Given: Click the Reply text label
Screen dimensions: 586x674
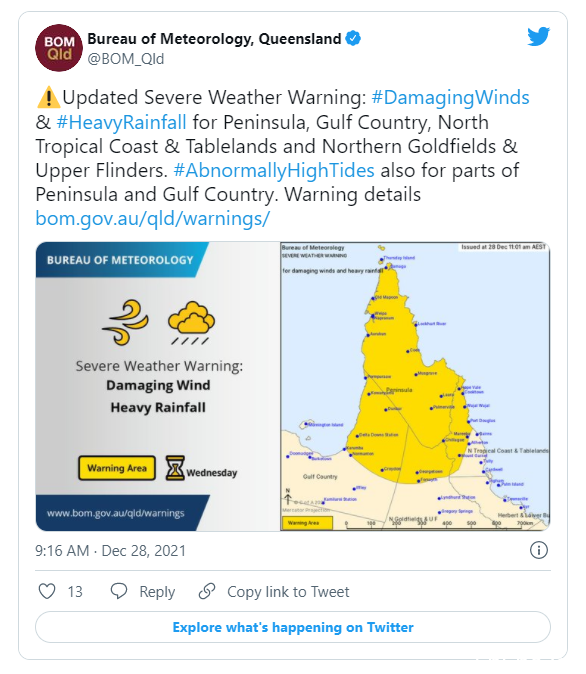Looking at the screenshot, I should point(157,592).
